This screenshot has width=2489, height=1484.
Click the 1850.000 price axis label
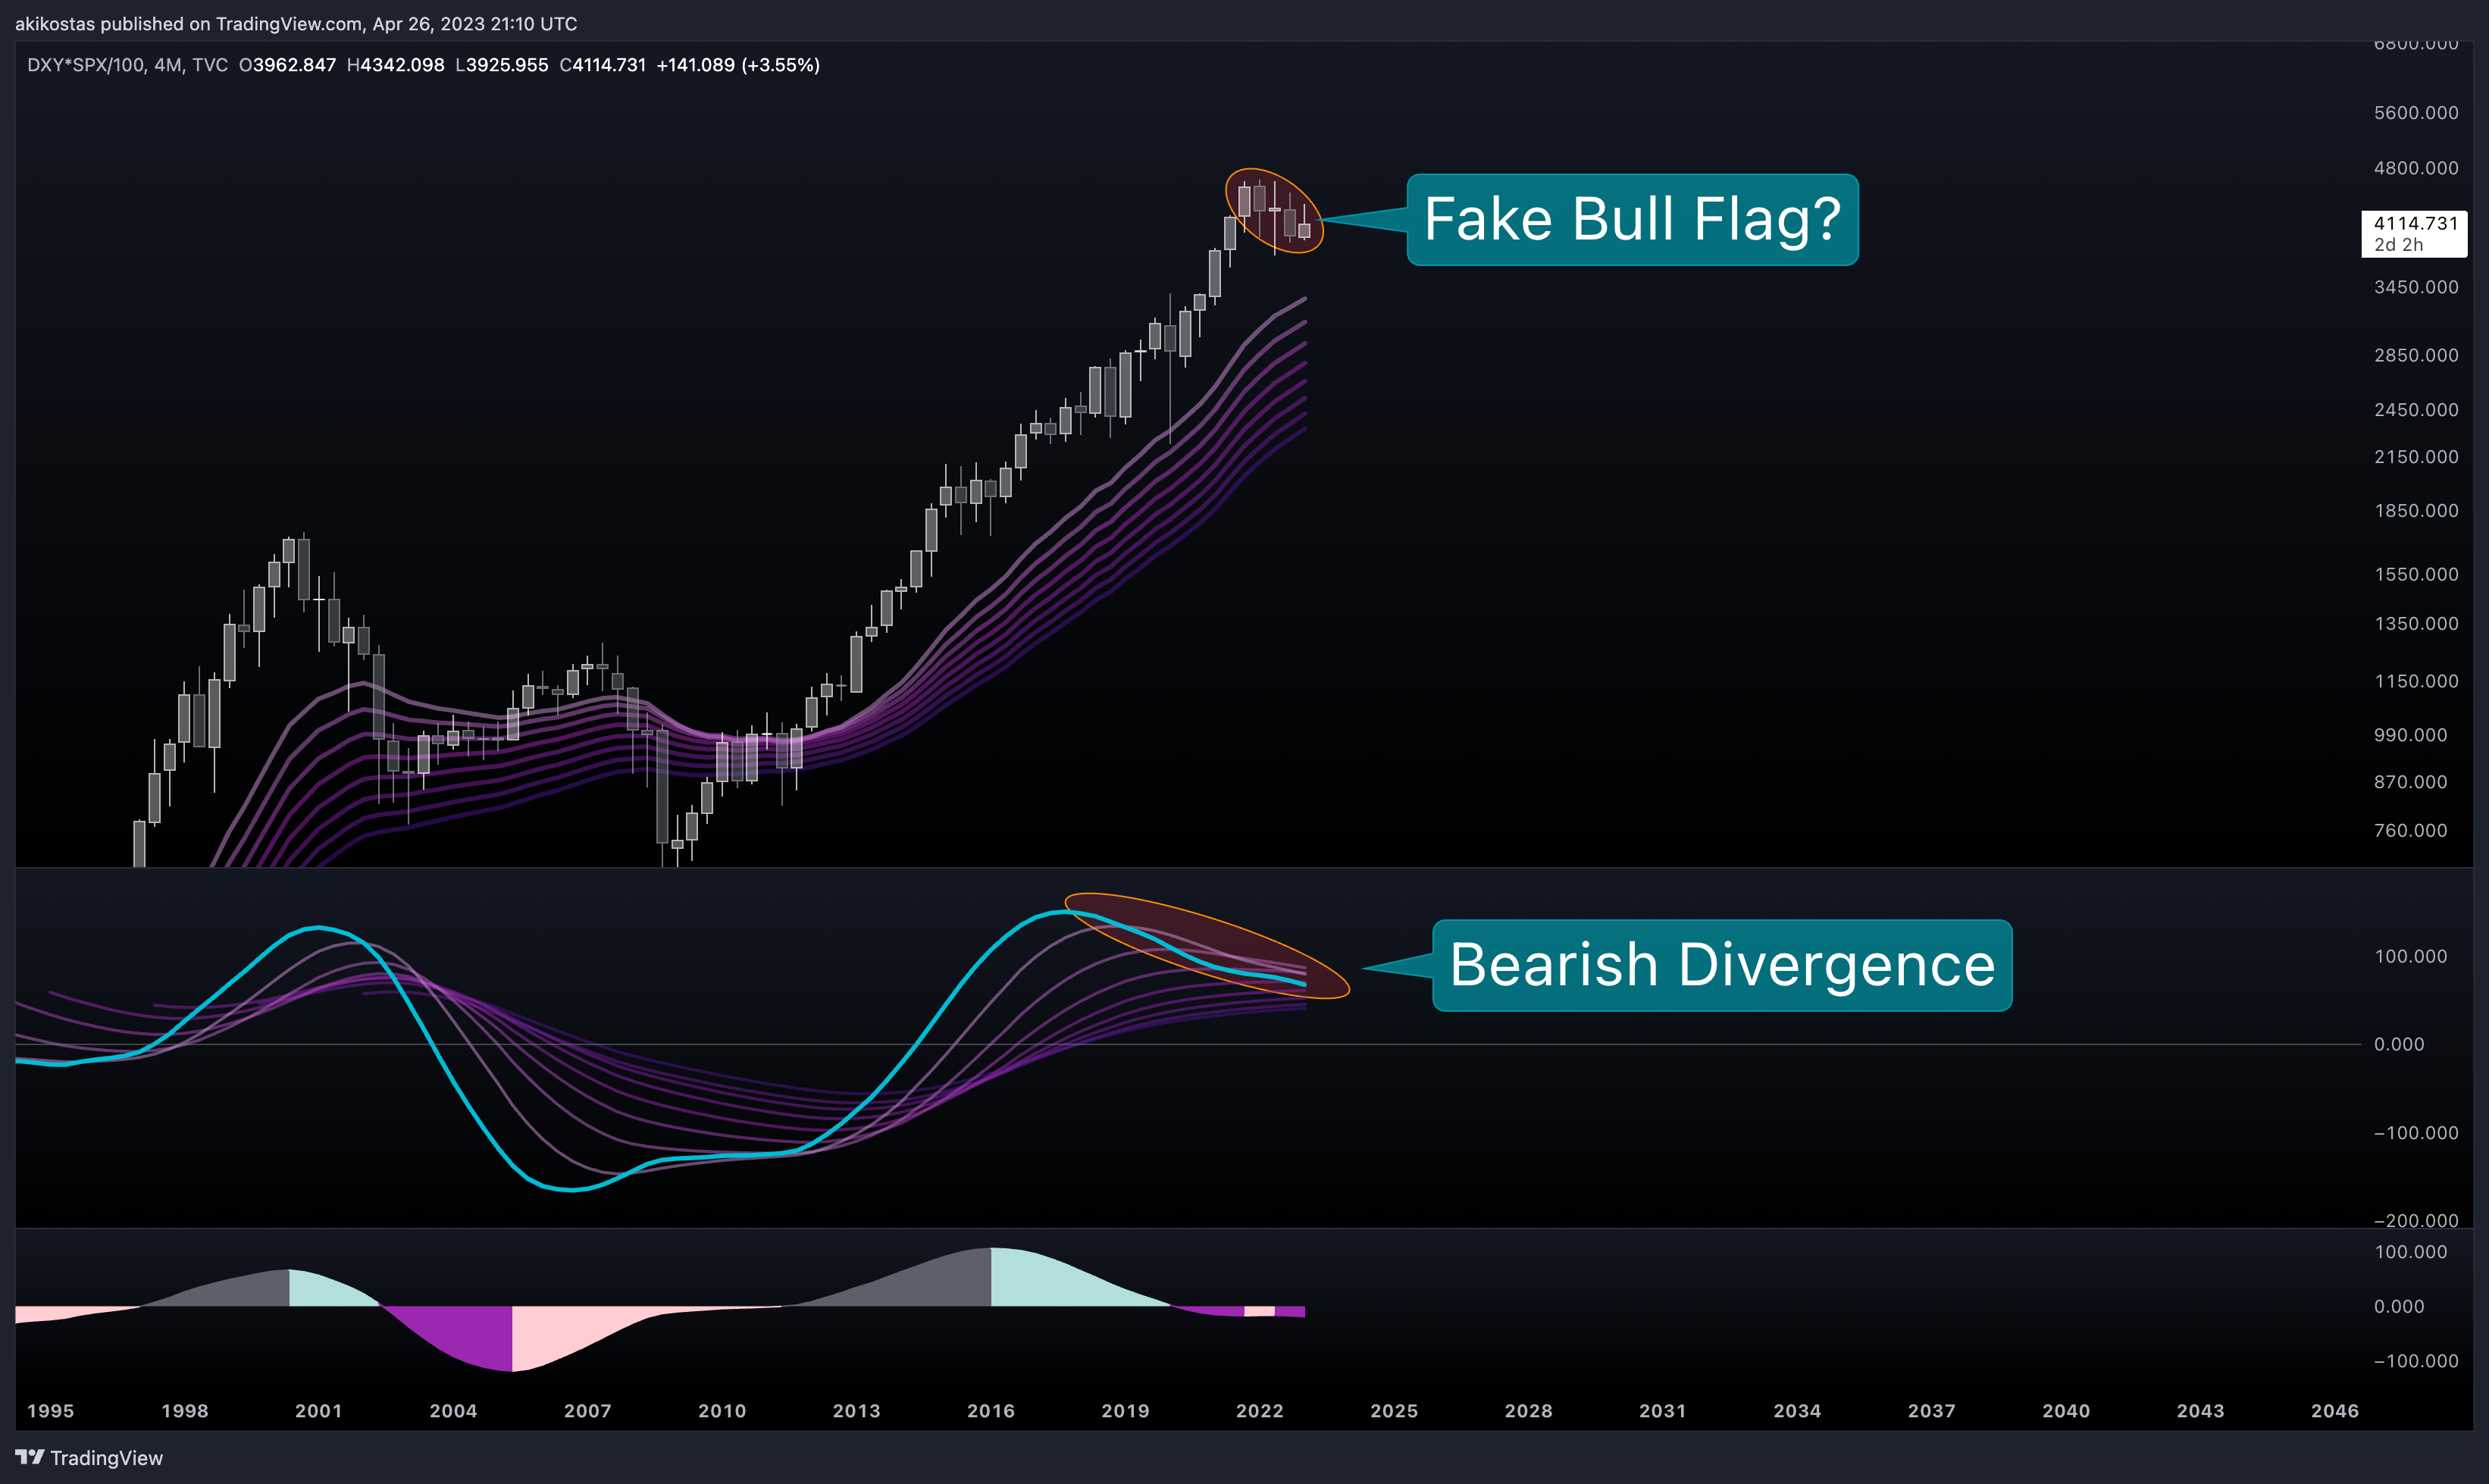2416,511
